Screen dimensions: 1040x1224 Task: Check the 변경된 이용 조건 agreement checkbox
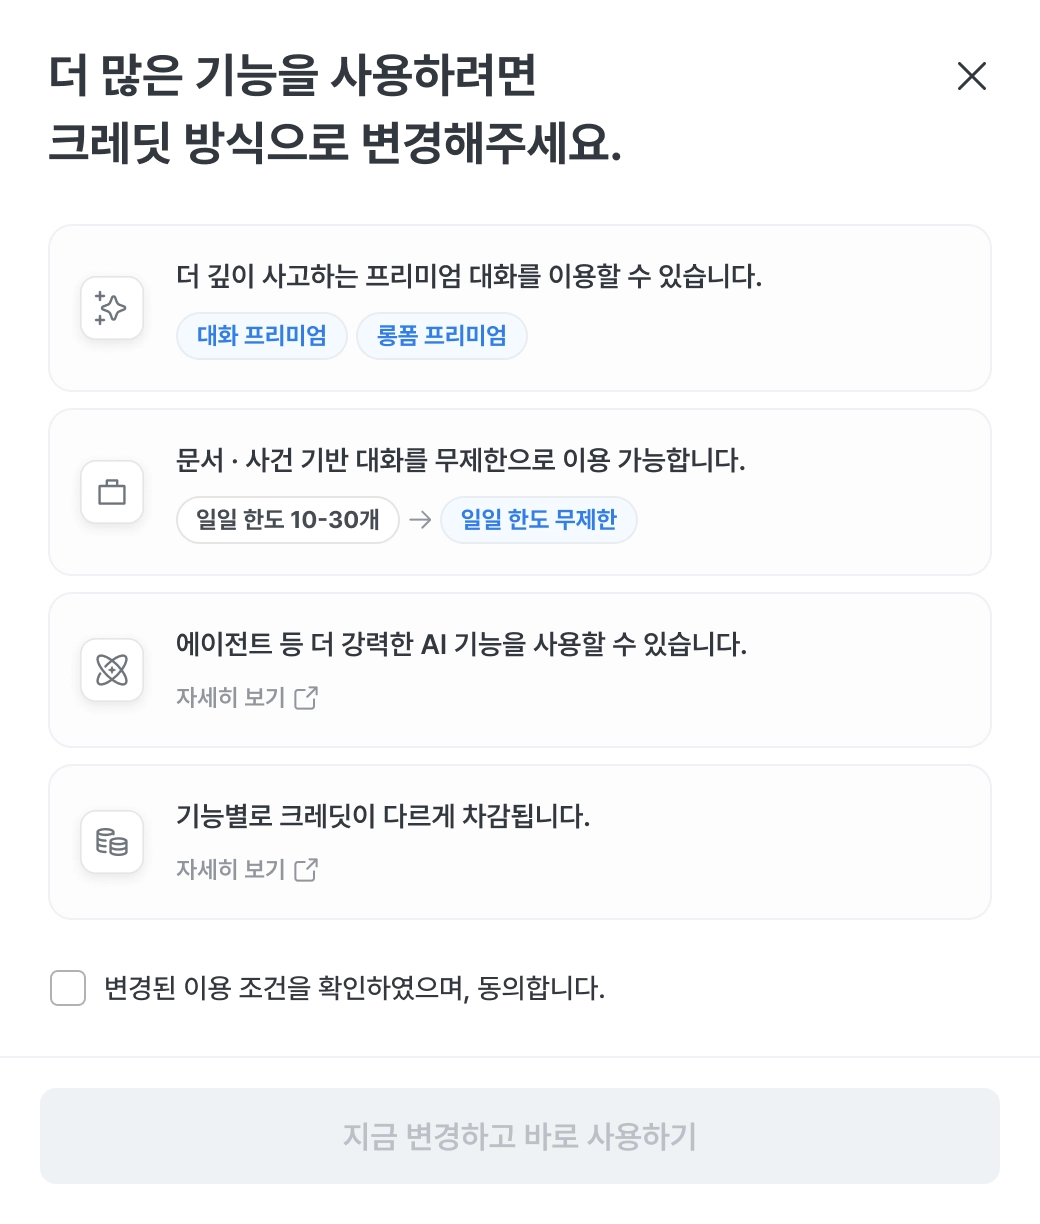click(x=68, y=988)
